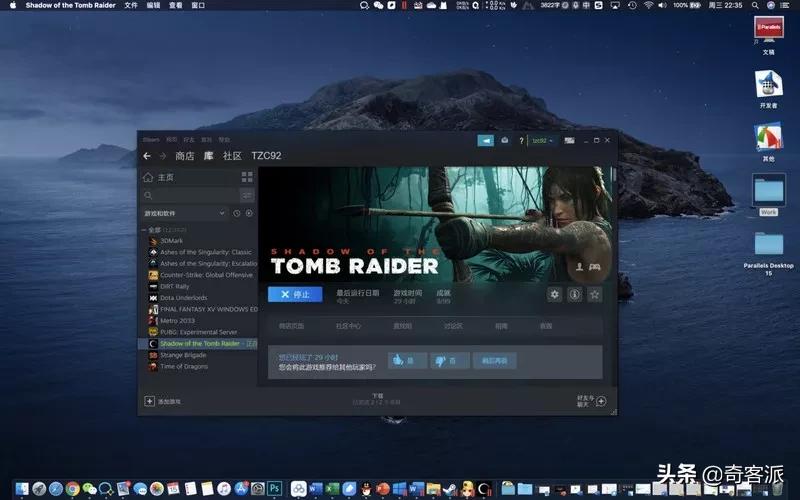Toggle Steam Big Picture mode icon
Viewport: 800px width, 500px height.
click(569, 140)
